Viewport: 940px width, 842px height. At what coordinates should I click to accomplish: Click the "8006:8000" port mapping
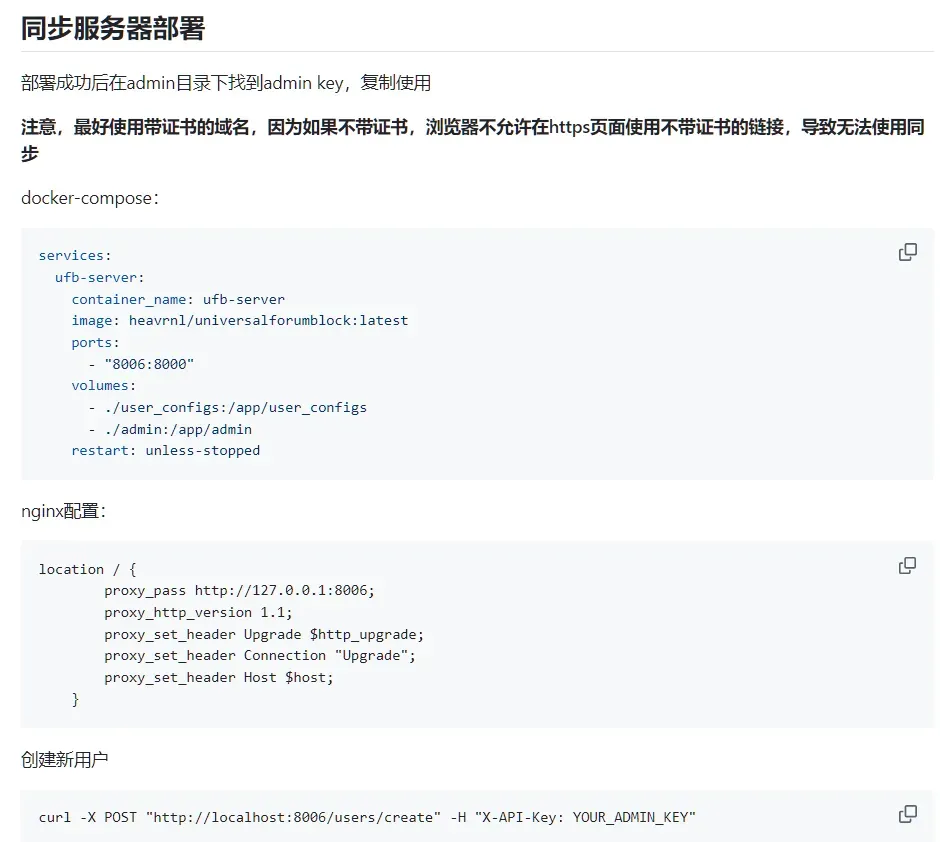point(149,364)
